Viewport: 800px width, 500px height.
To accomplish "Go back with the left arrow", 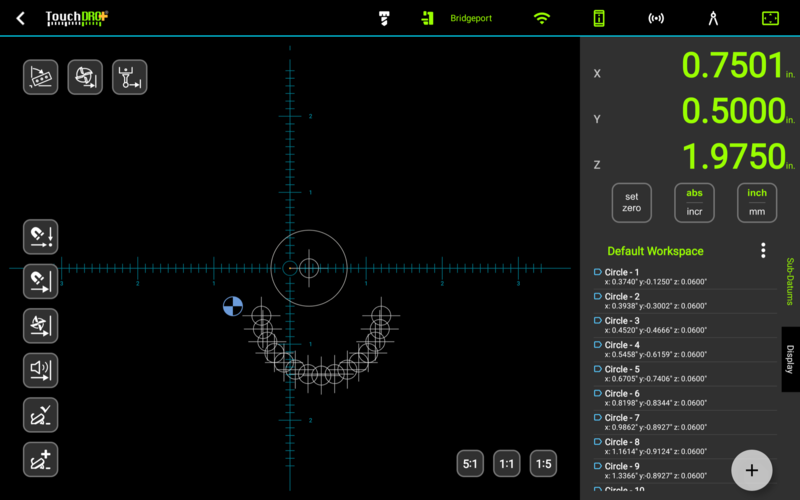I will [x=20, y=19].
